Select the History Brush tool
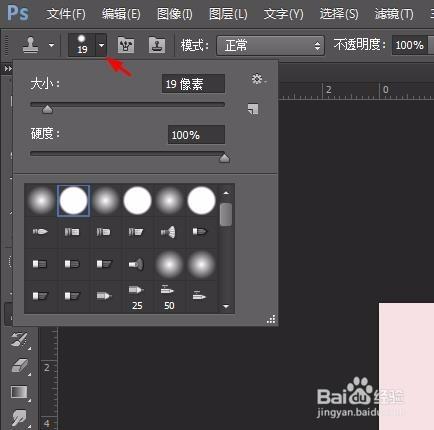 [x=20, y=339]
